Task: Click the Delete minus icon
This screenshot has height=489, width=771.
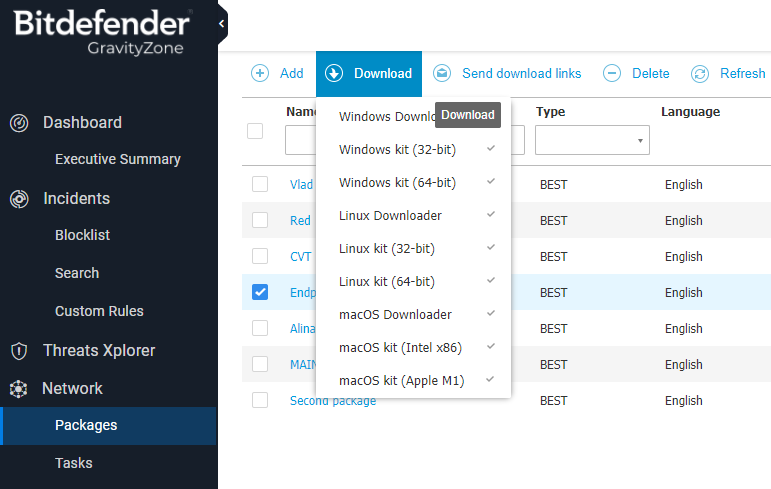Action: (612, 73)
